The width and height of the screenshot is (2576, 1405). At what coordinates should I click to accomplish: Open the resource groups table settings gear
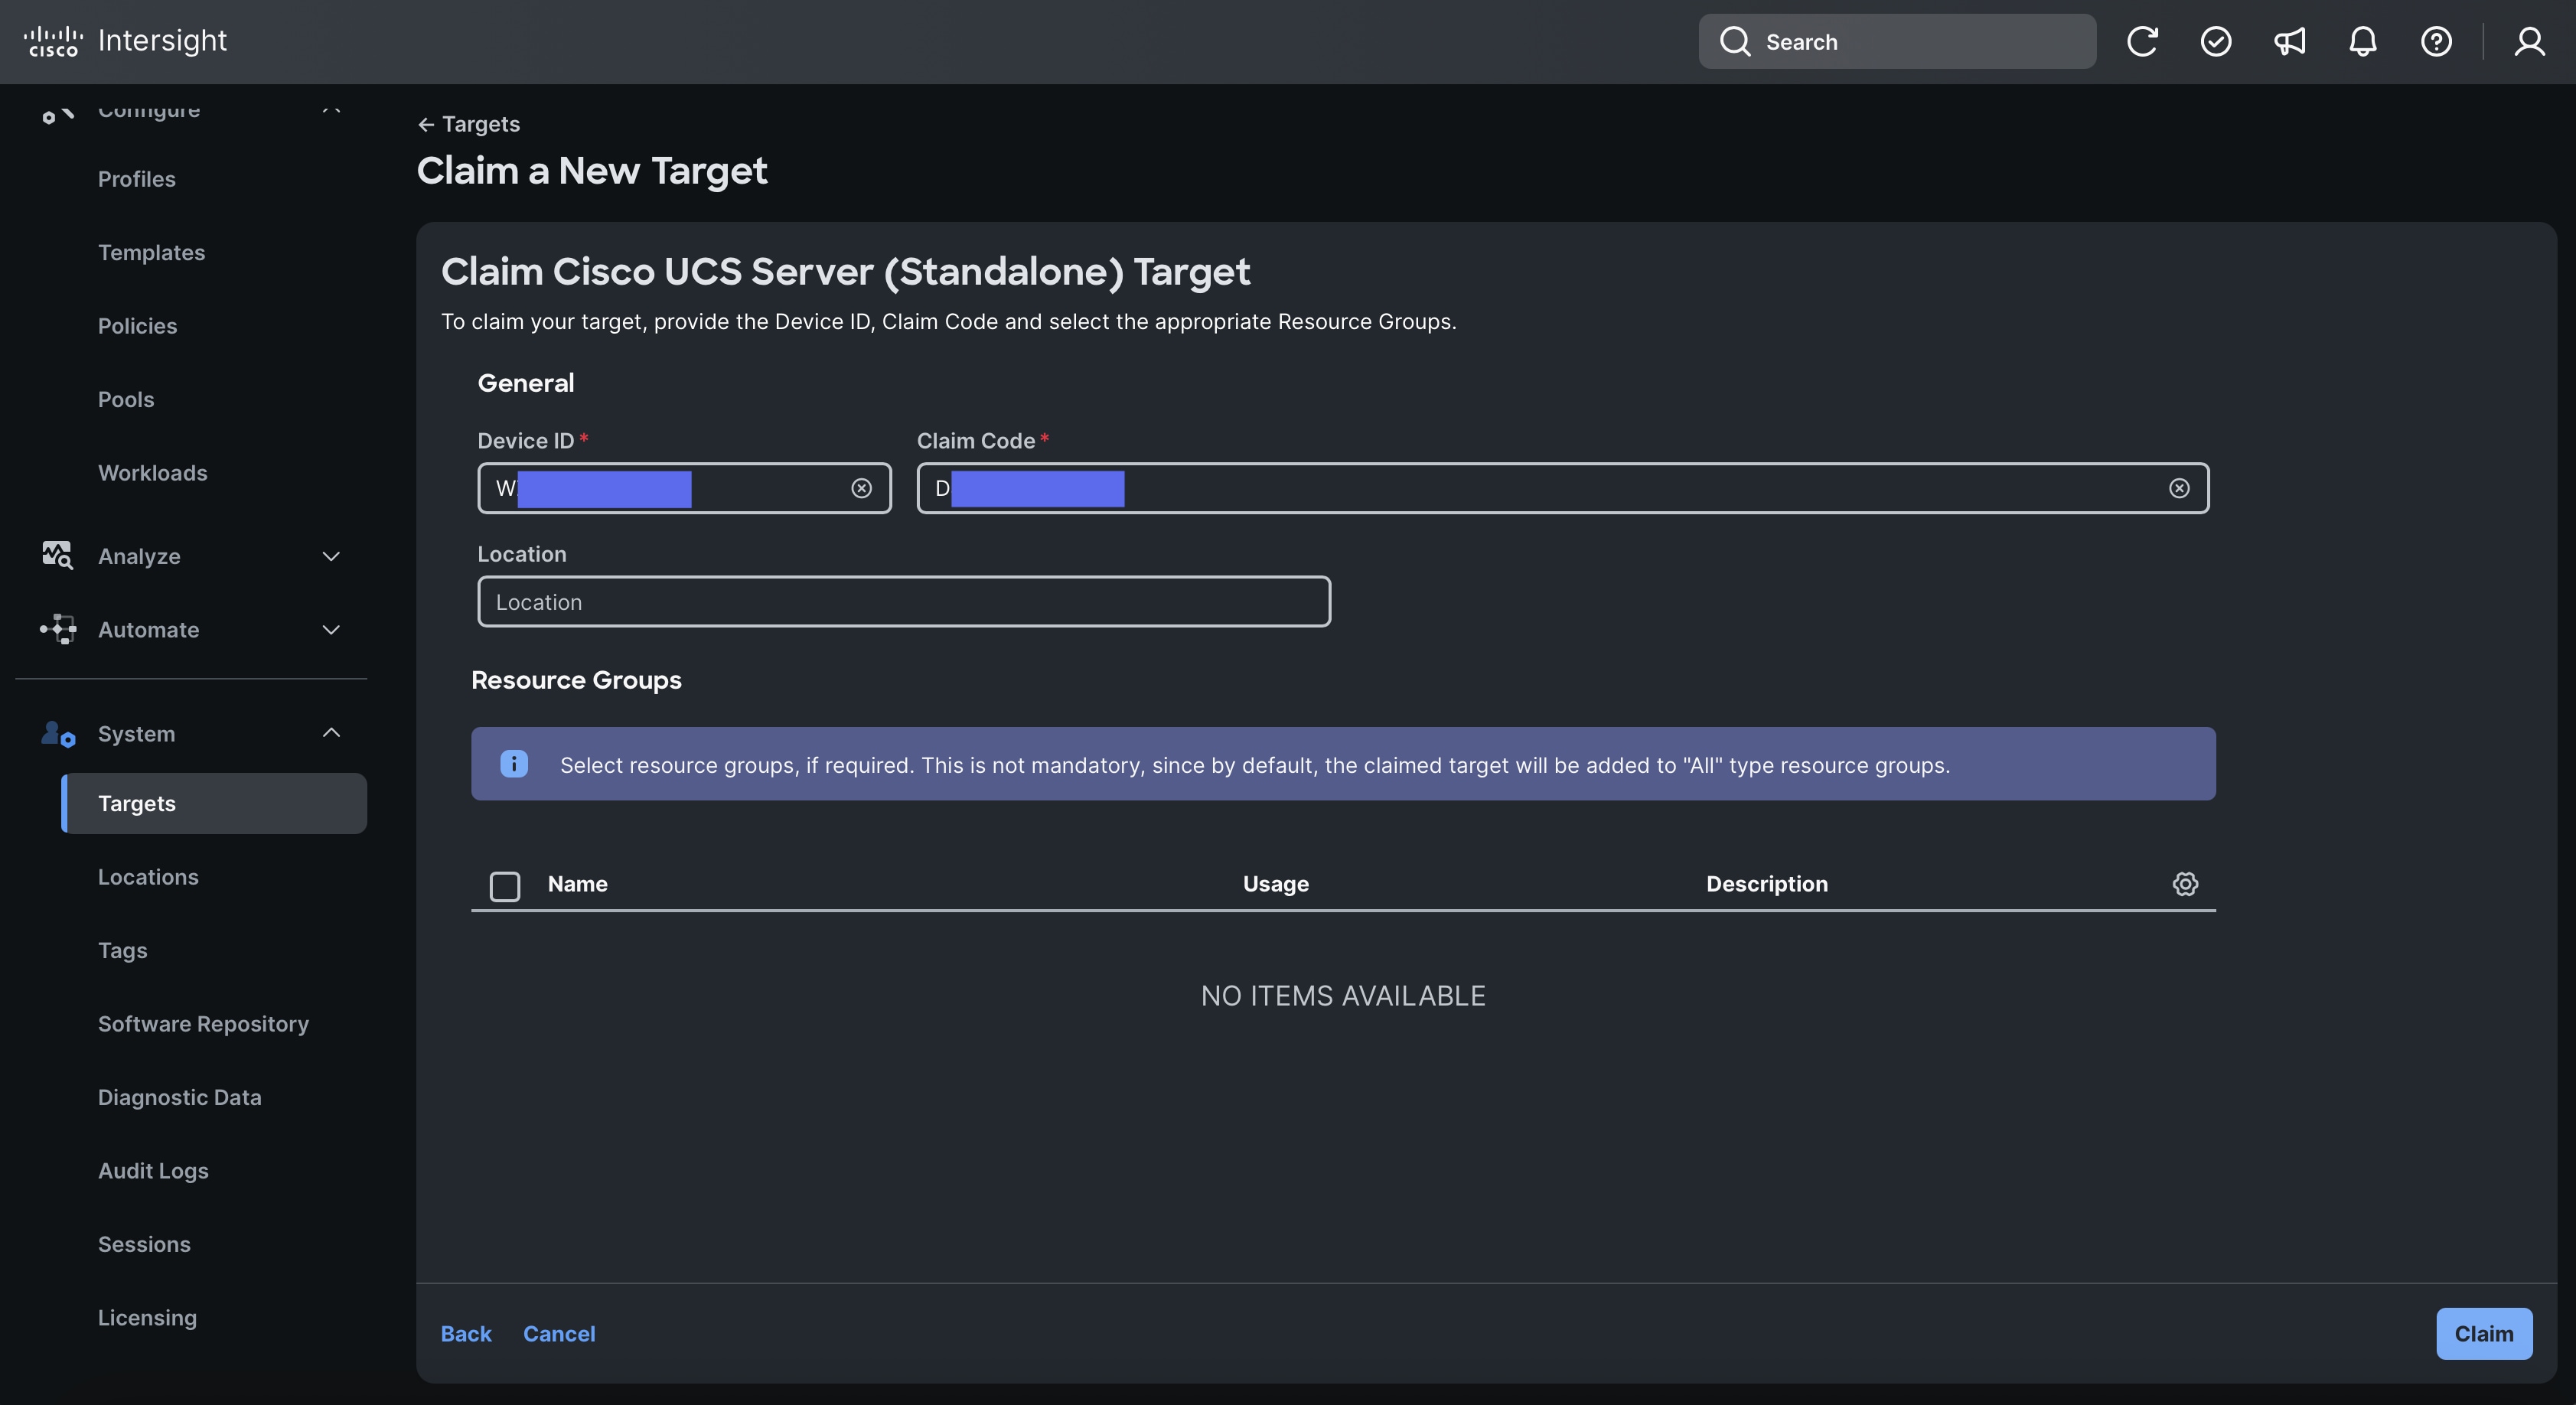point(2185,884)
